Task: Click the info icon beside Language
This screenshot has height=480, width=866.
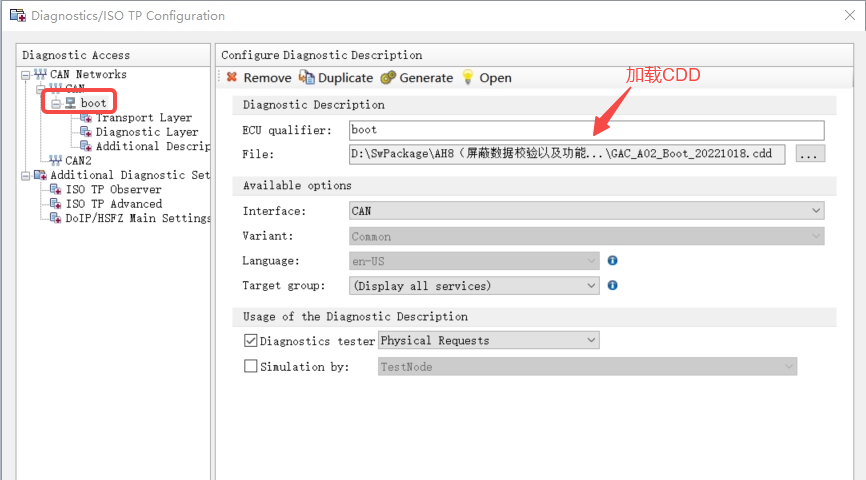Action: click(x=612, y=260)
